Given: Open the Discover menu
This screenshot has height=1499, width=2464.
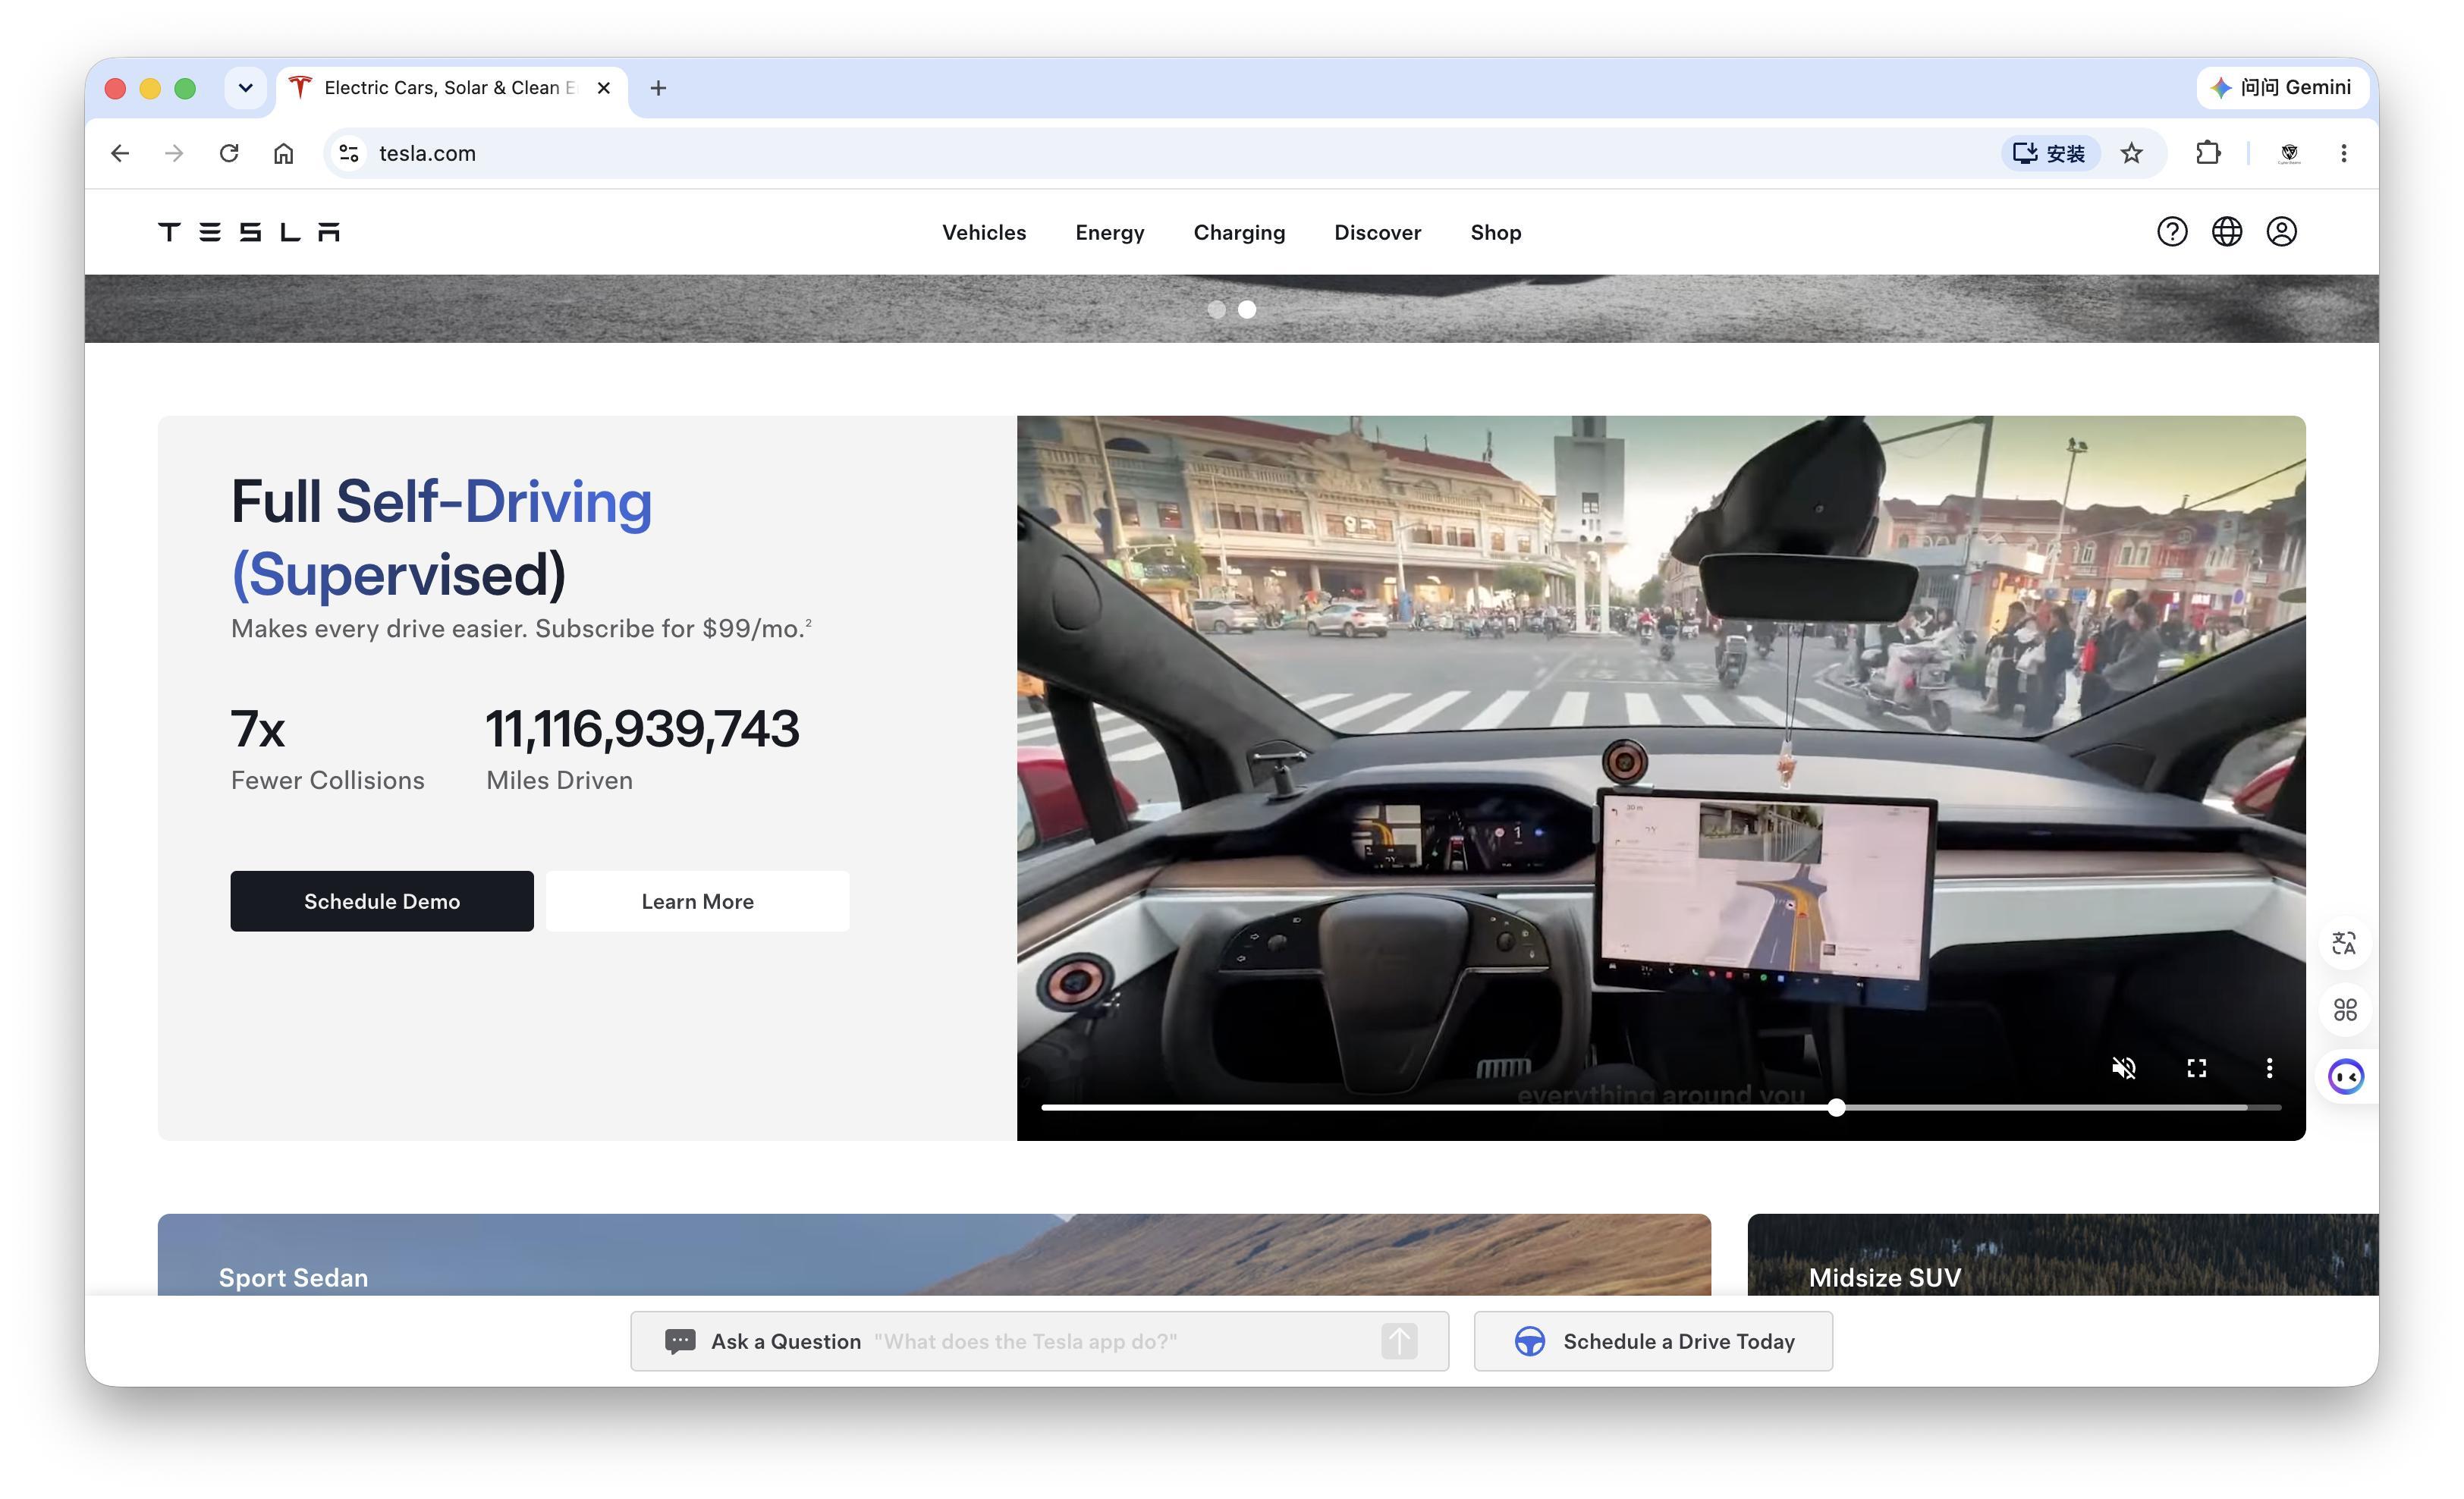Looking at the screenshot, I should point(1377,232).
